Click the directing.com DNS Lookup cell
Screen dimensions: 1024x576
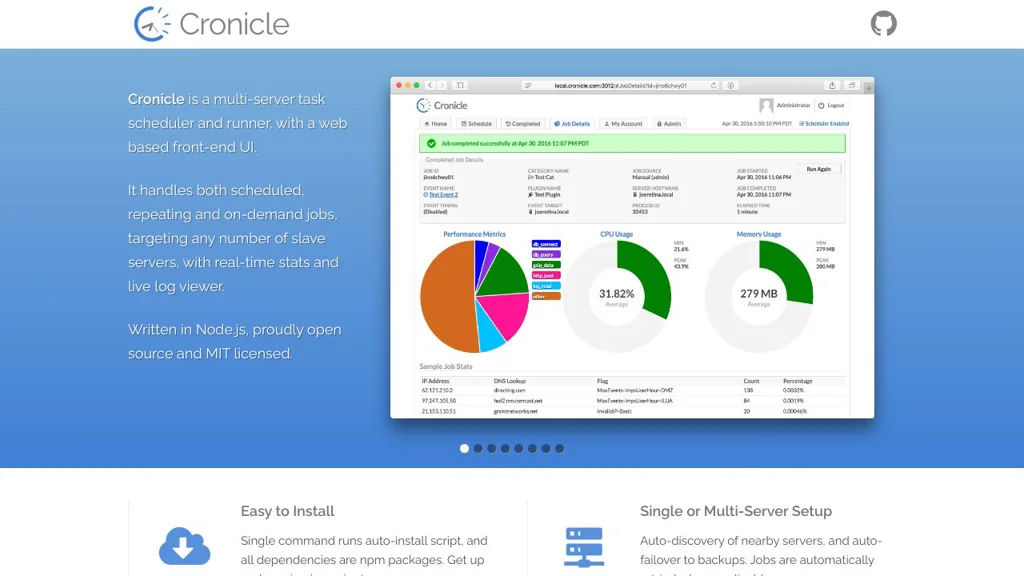pos(509,391)
